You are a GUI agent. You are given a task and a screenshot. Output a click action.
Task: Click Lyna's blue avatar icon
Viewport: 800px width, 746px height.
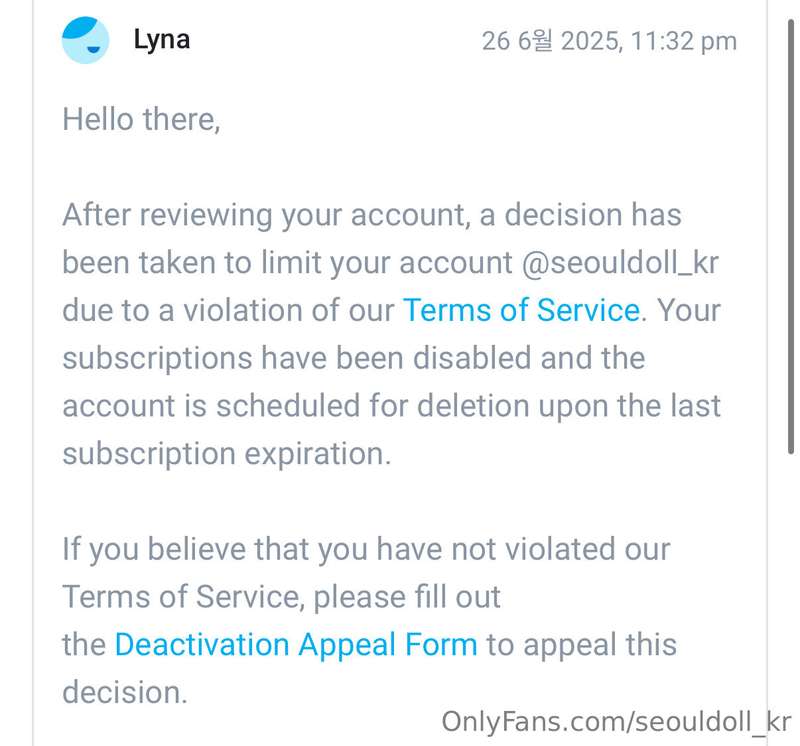tap(85, 40)
